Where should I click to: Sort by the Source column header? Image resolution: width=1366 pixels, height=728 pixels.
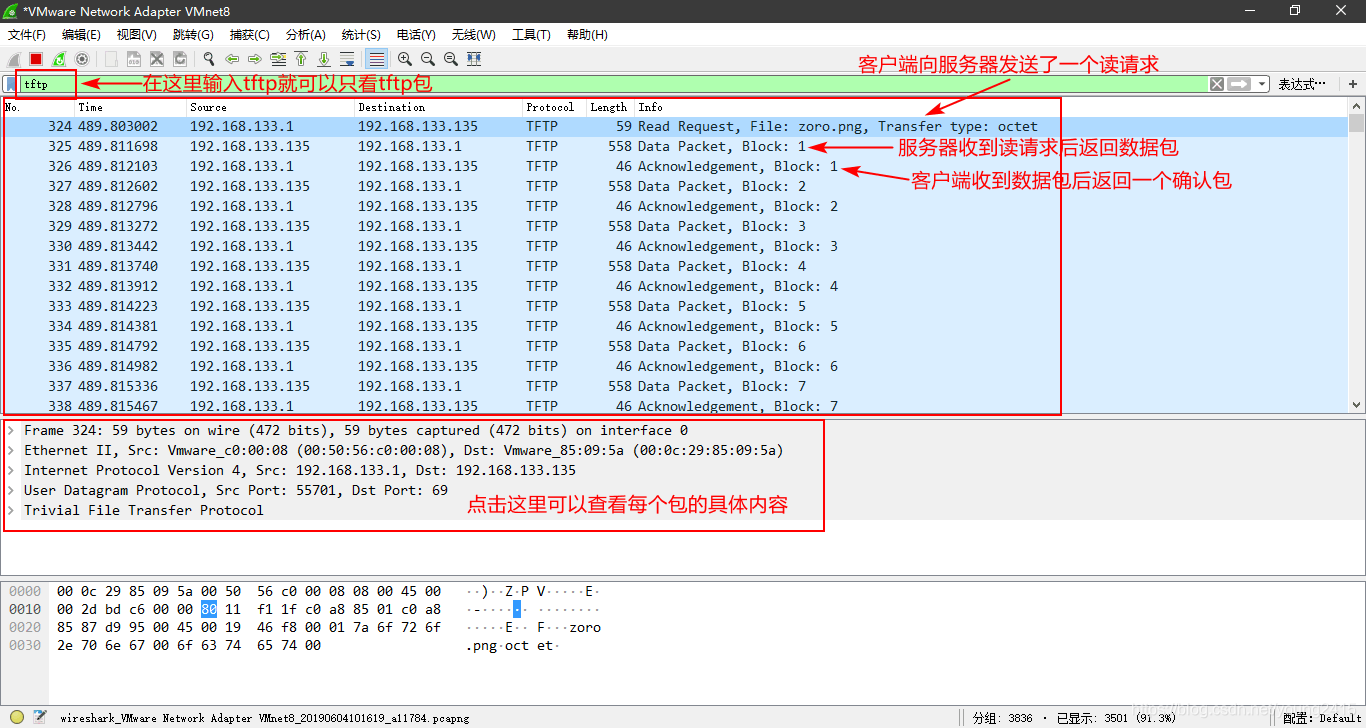tap(271, 107)
